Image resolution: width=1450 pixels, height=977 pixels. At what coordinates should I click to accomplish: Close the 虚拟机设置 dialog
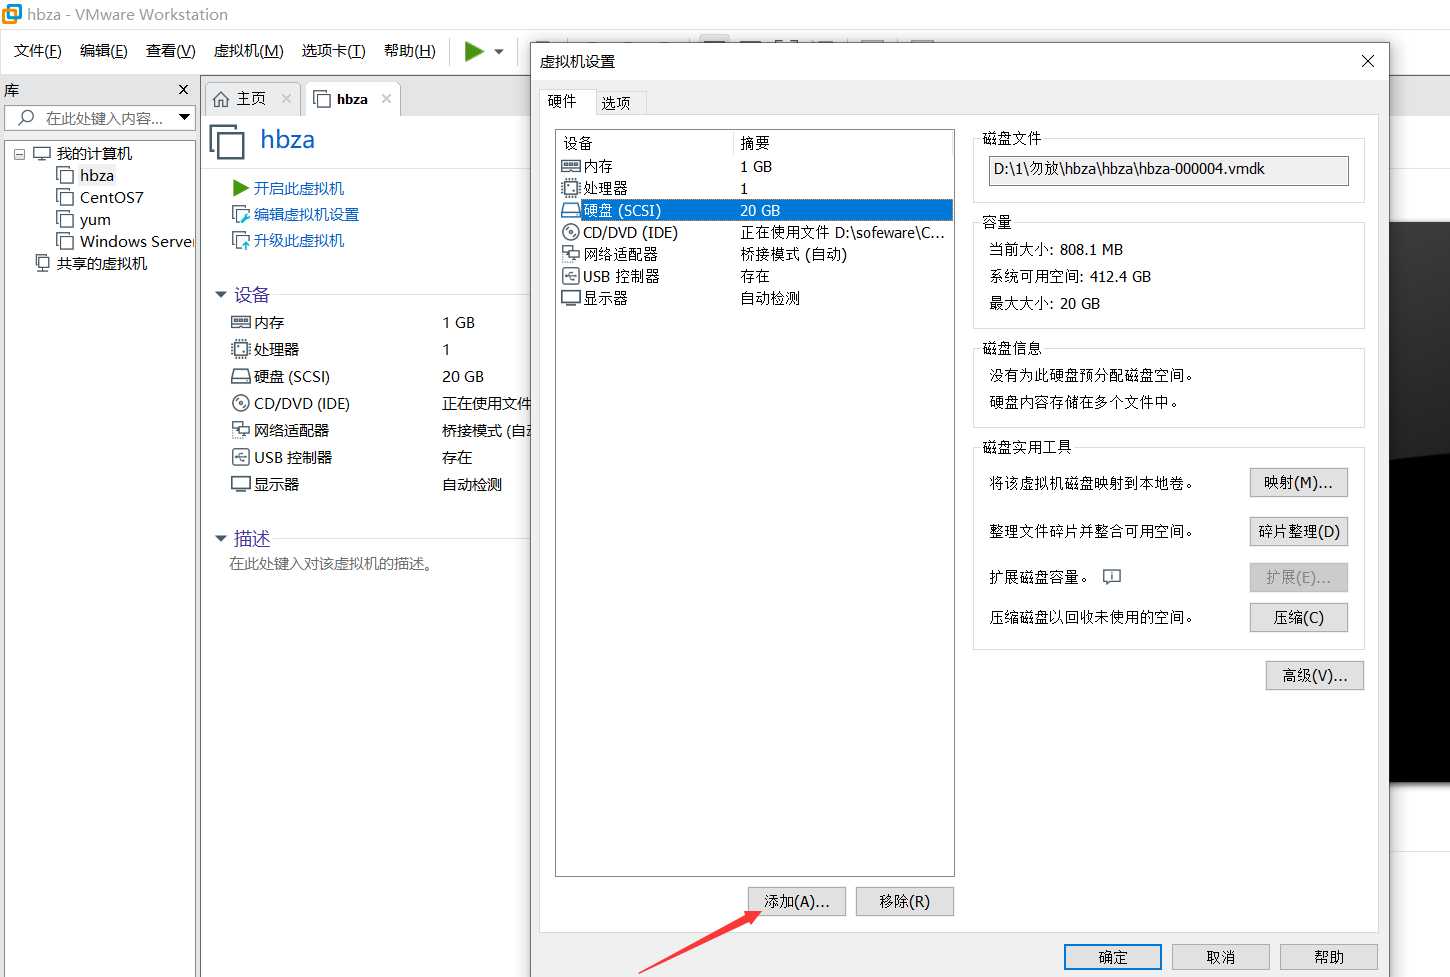1367,61
